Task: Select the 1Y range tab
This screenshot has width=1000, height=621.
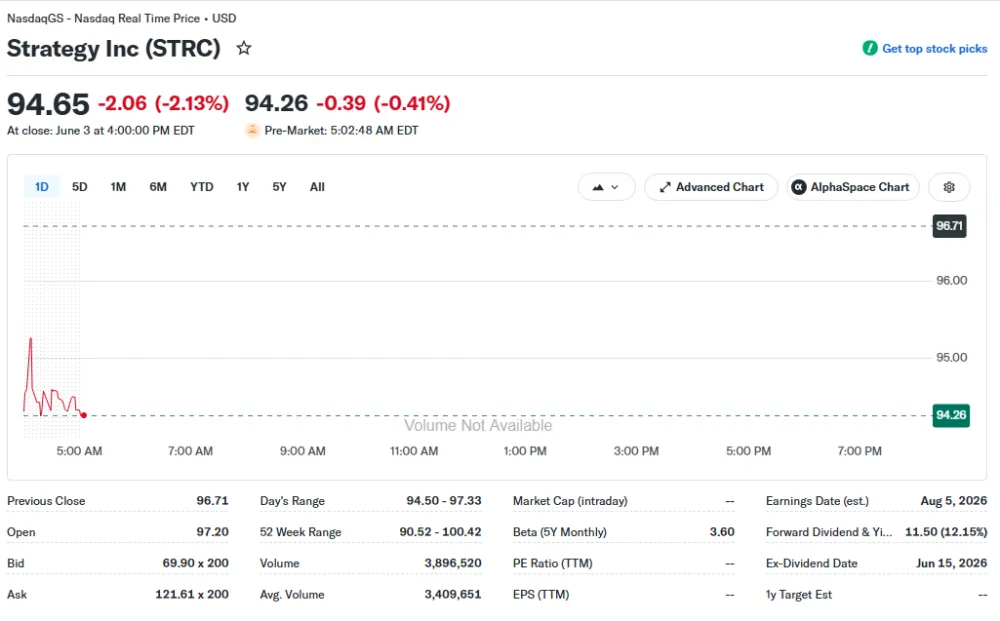Action: 243,187
